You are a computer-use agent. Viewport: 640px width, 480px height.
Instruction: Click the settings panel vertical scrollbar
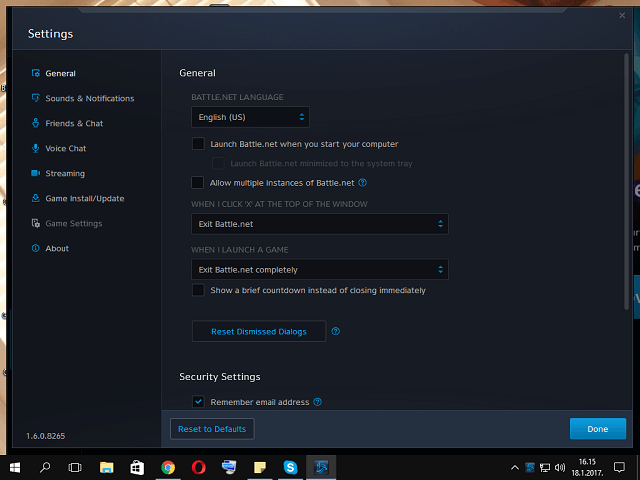pos(627,181)
